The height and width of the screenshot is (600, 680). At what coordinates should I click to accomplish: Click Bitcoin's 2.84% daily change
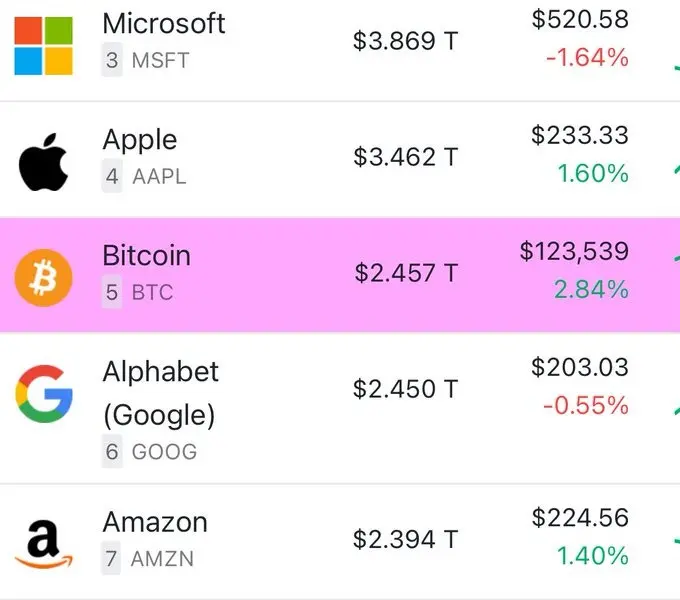591,289
